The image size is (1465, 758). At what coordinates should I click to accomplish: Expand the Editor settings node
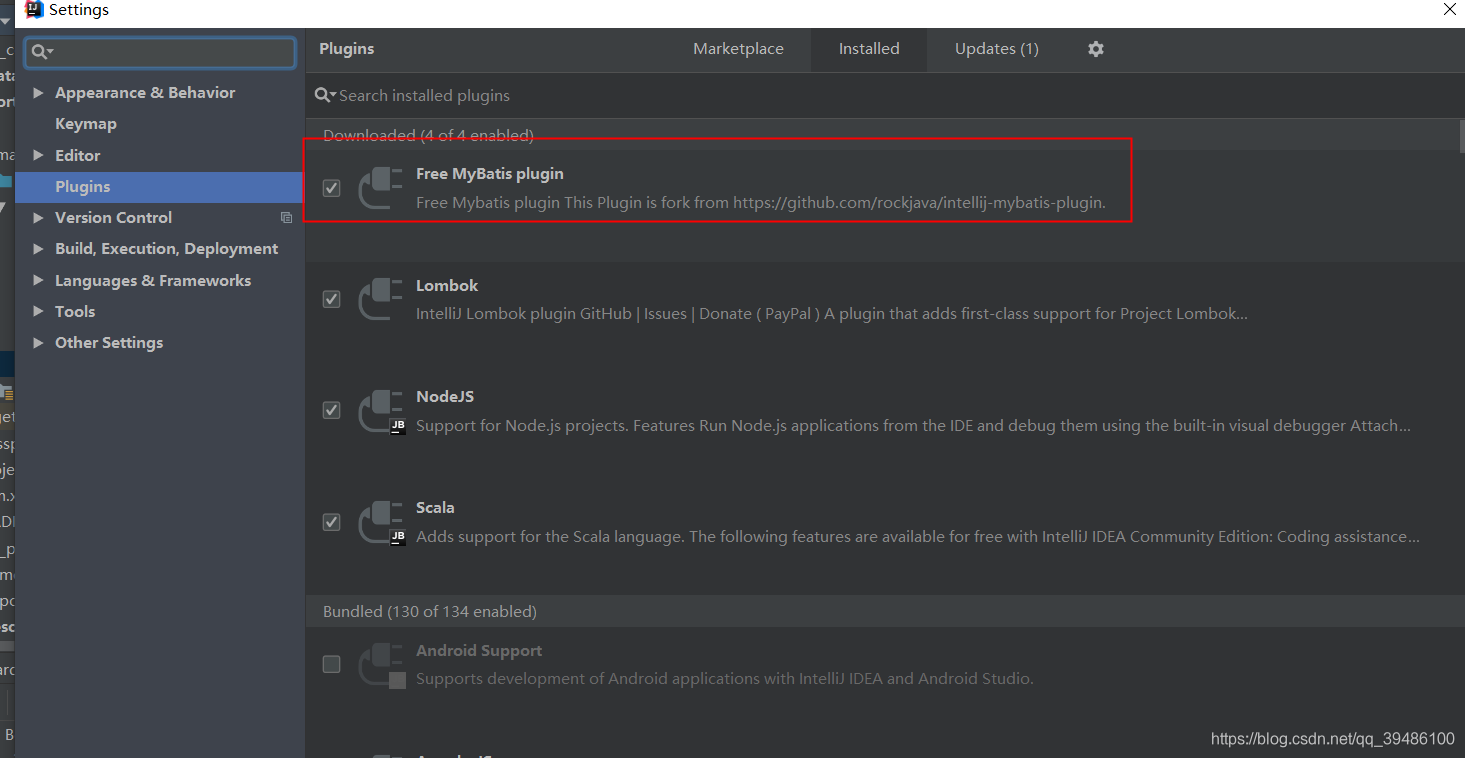(x=38, y=155)
